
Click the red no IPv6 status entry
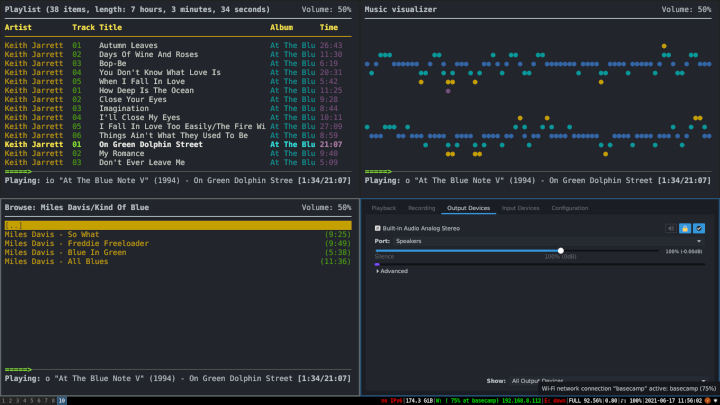click(x=392, y=401)
